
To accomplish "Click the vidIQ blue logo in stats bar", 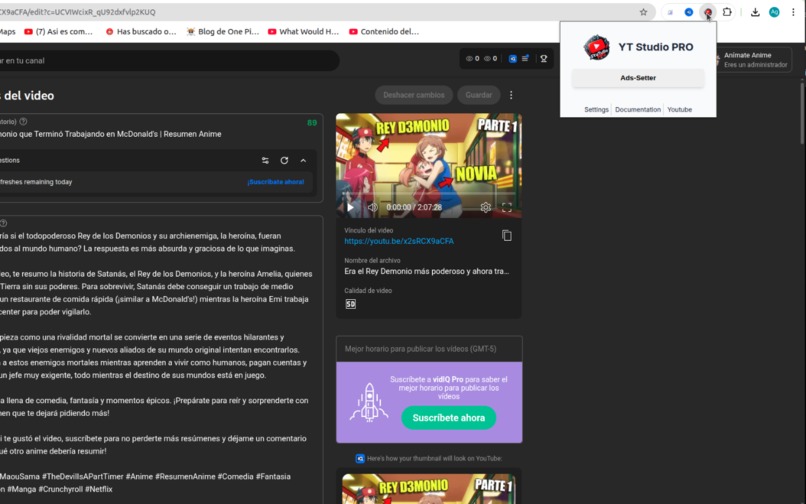I will pyautogui.click(x=512, y=59).
